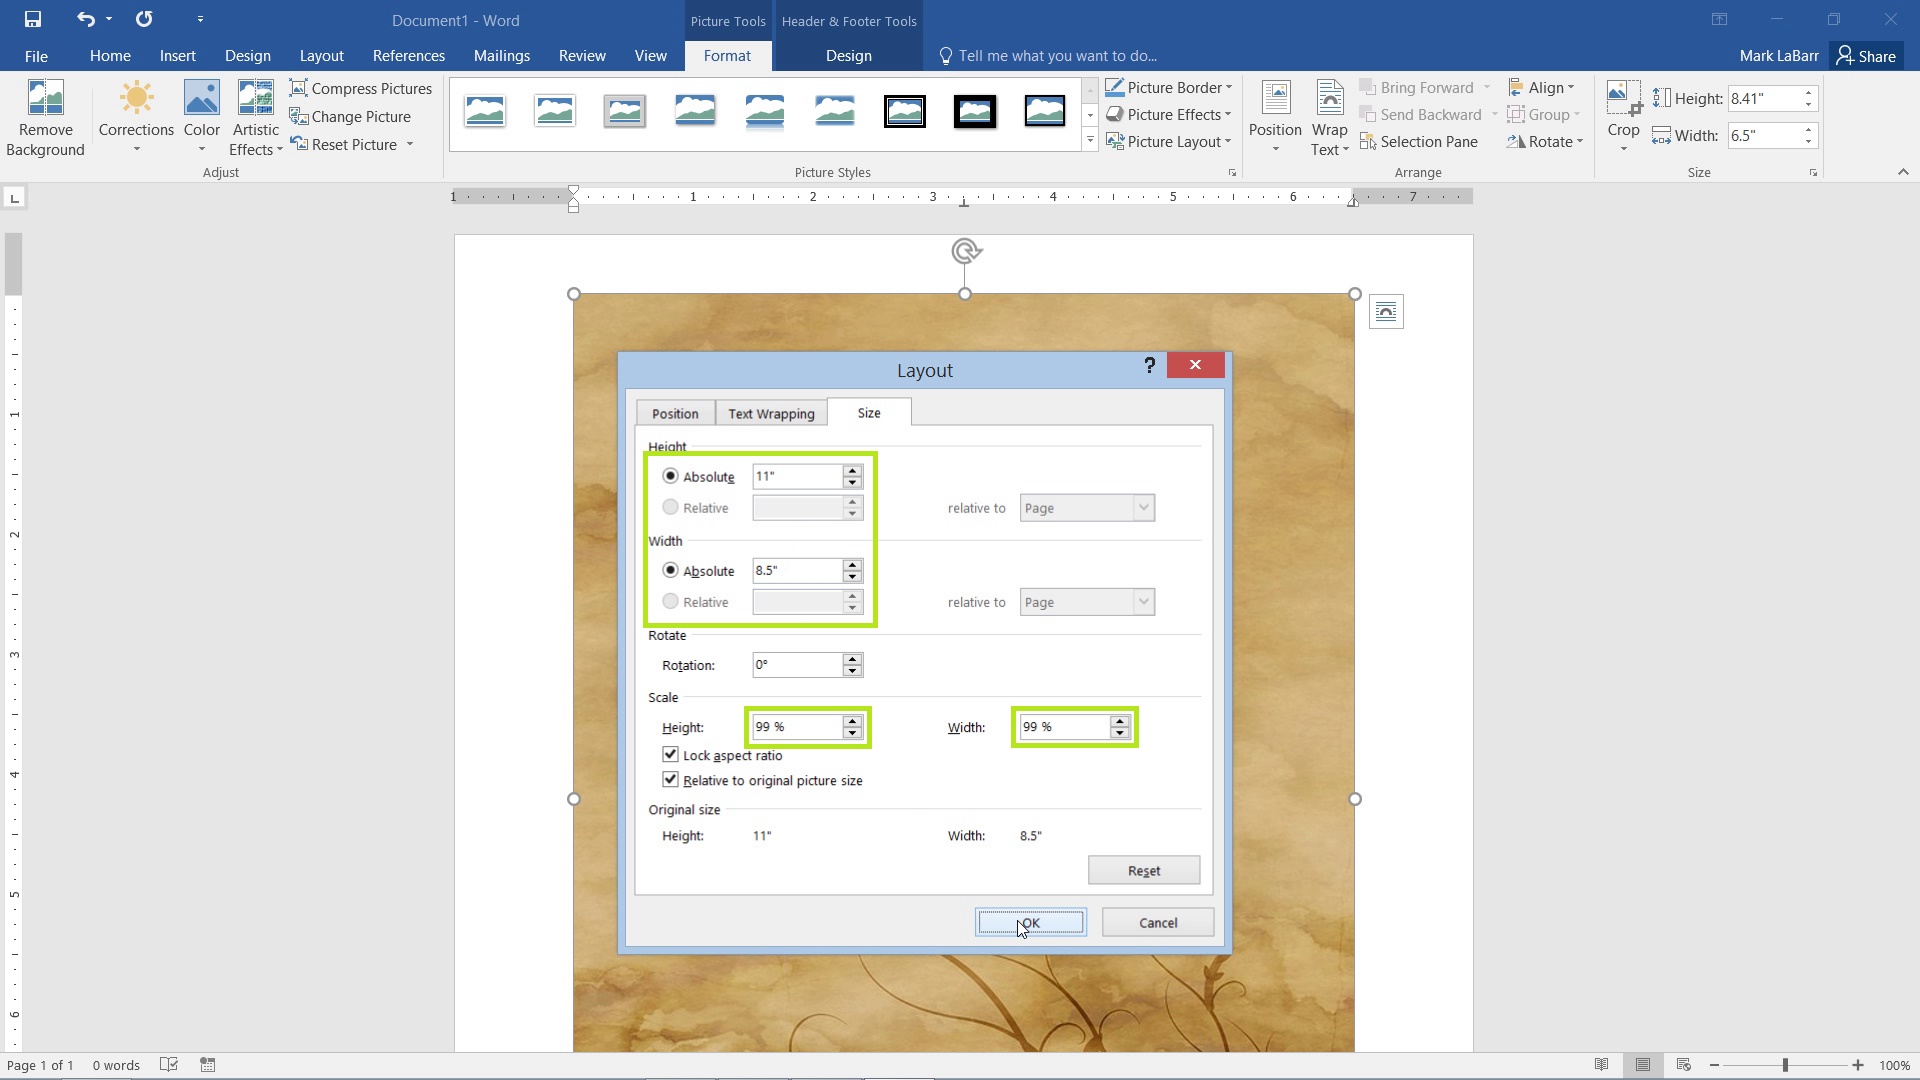Open Customize Quick Access Toolbar dropdown

tap(200, 19)
